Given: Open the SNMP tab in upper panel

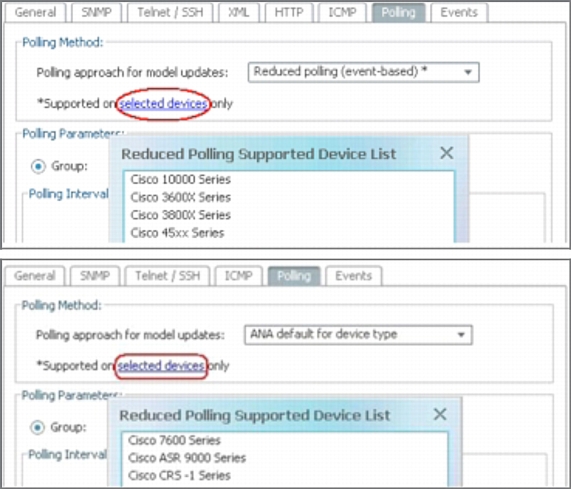Looking at the screenshot, I should [96, 13].
